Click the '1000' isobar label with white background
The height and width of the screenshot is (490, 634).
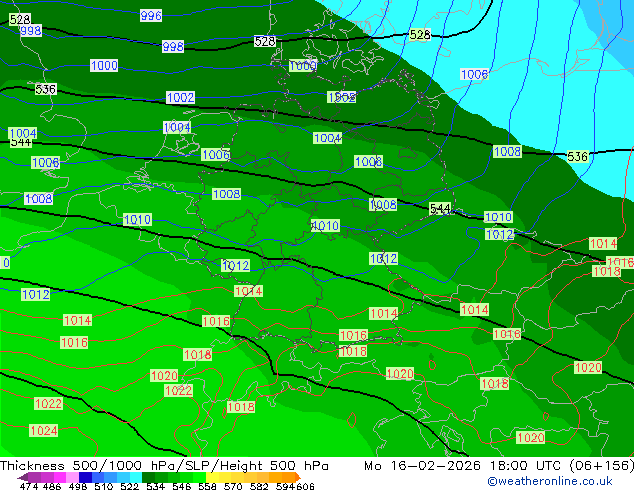[104, 65]
